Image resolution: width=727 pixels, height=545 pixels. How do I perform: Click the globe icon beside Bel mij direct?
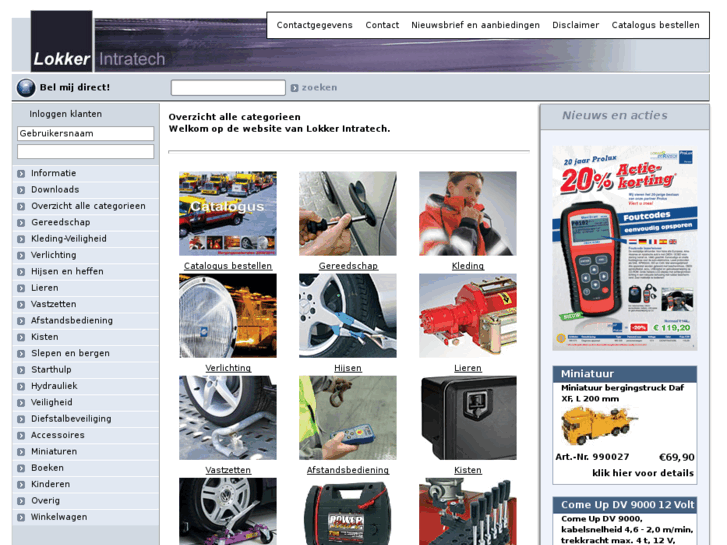pyautogui.click(x=26, y=88)
